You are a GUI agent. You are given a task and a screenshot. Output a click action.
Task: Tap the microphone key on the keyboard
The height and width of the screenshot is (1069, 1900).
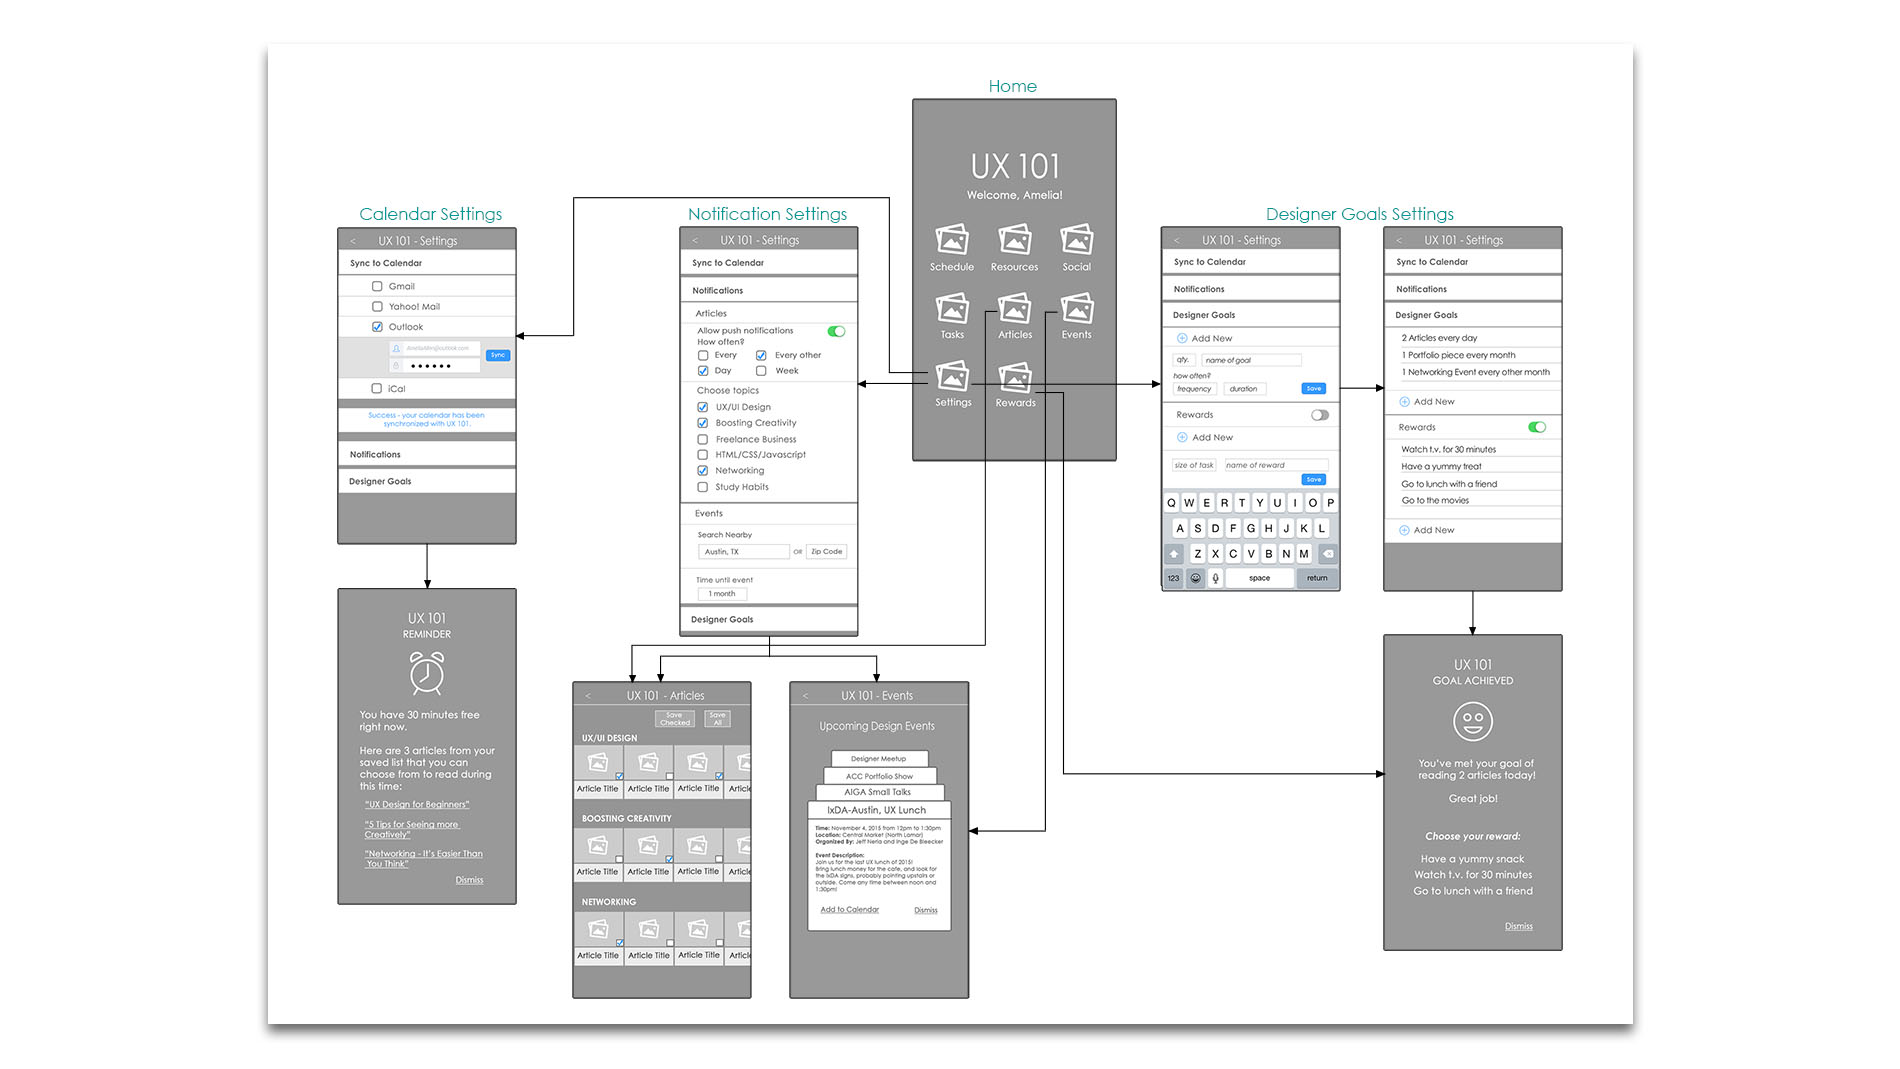coord(1215,578)
